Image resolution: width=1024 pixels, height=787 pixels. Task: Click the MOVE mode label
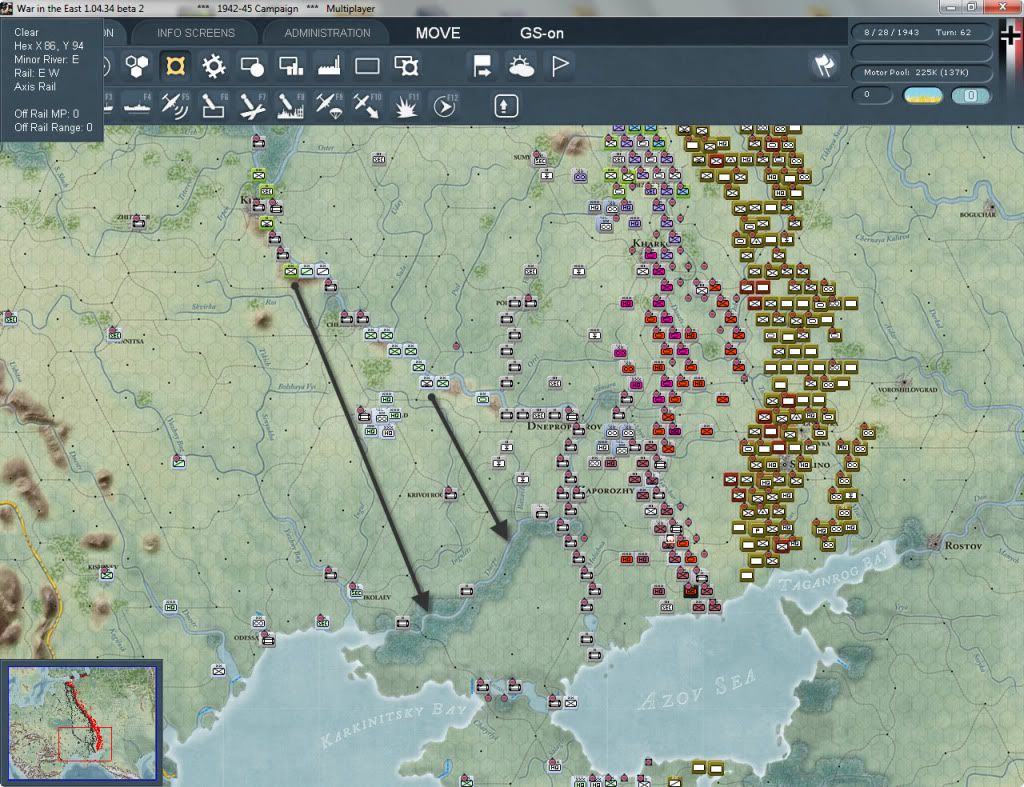pos(438,33)
